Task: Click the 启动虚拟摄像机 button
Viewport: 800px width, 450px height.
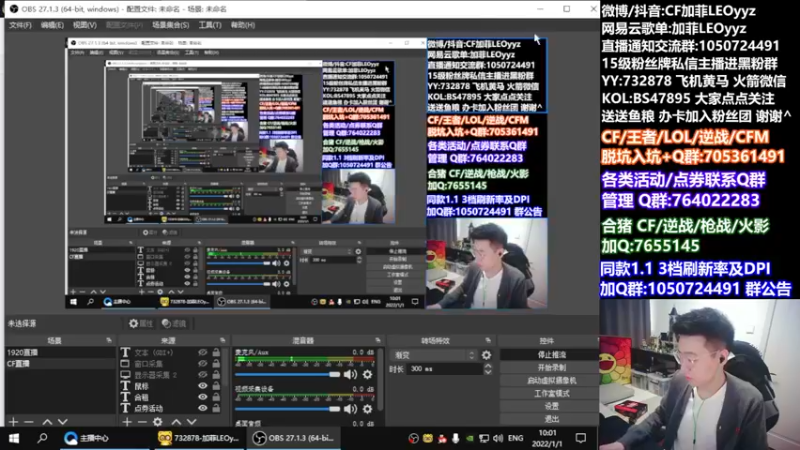Action: click(x=552, y=380)
